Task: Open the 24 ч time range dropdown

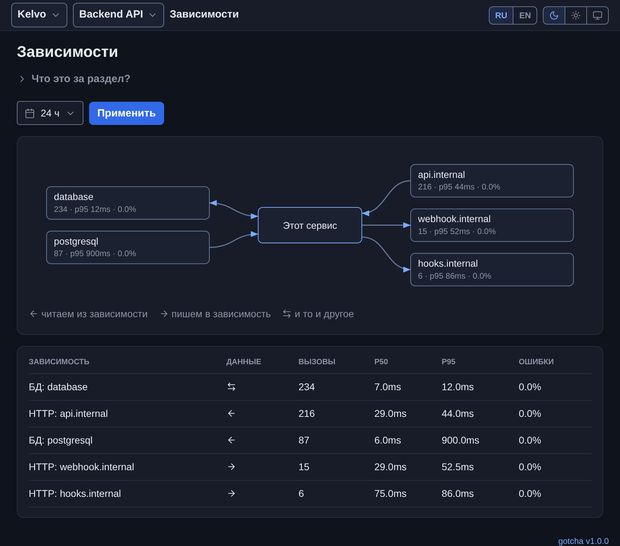Action: [50, 113]
